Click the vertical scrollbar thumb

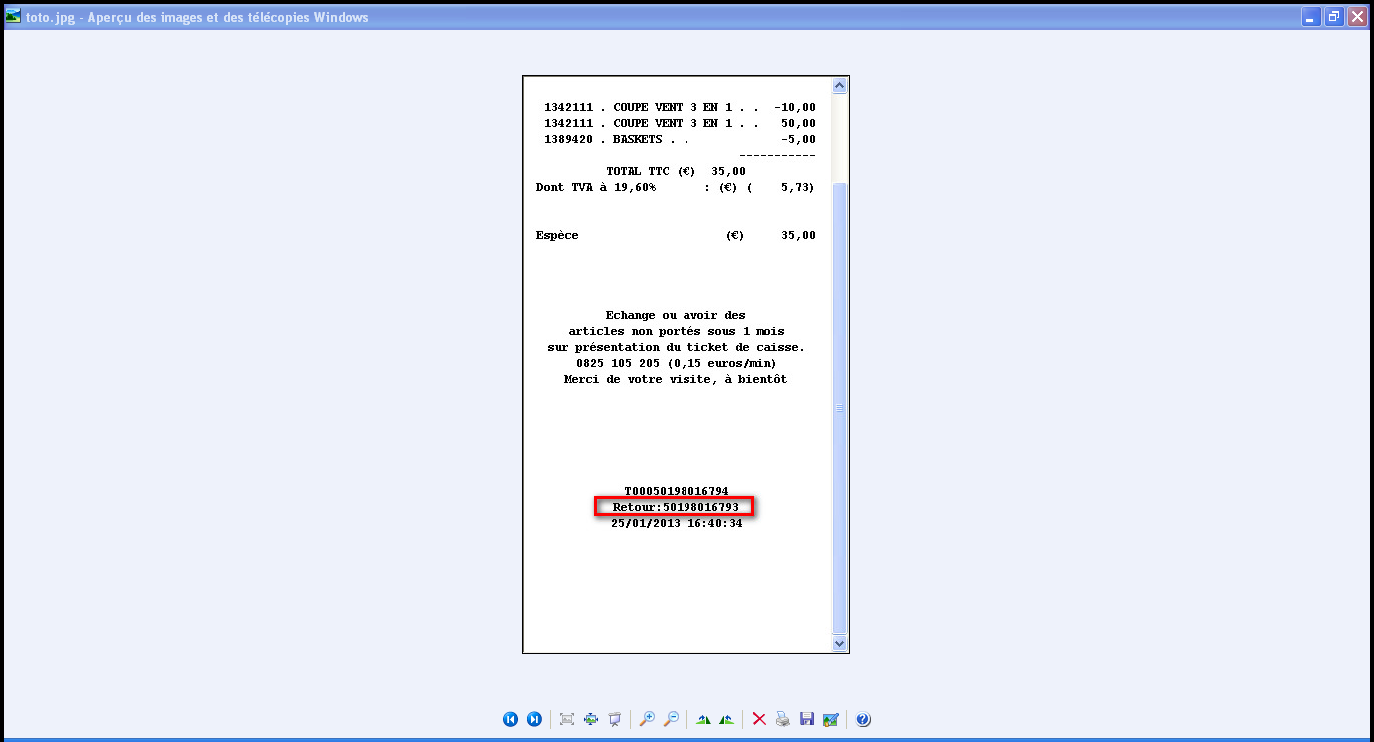839,407
